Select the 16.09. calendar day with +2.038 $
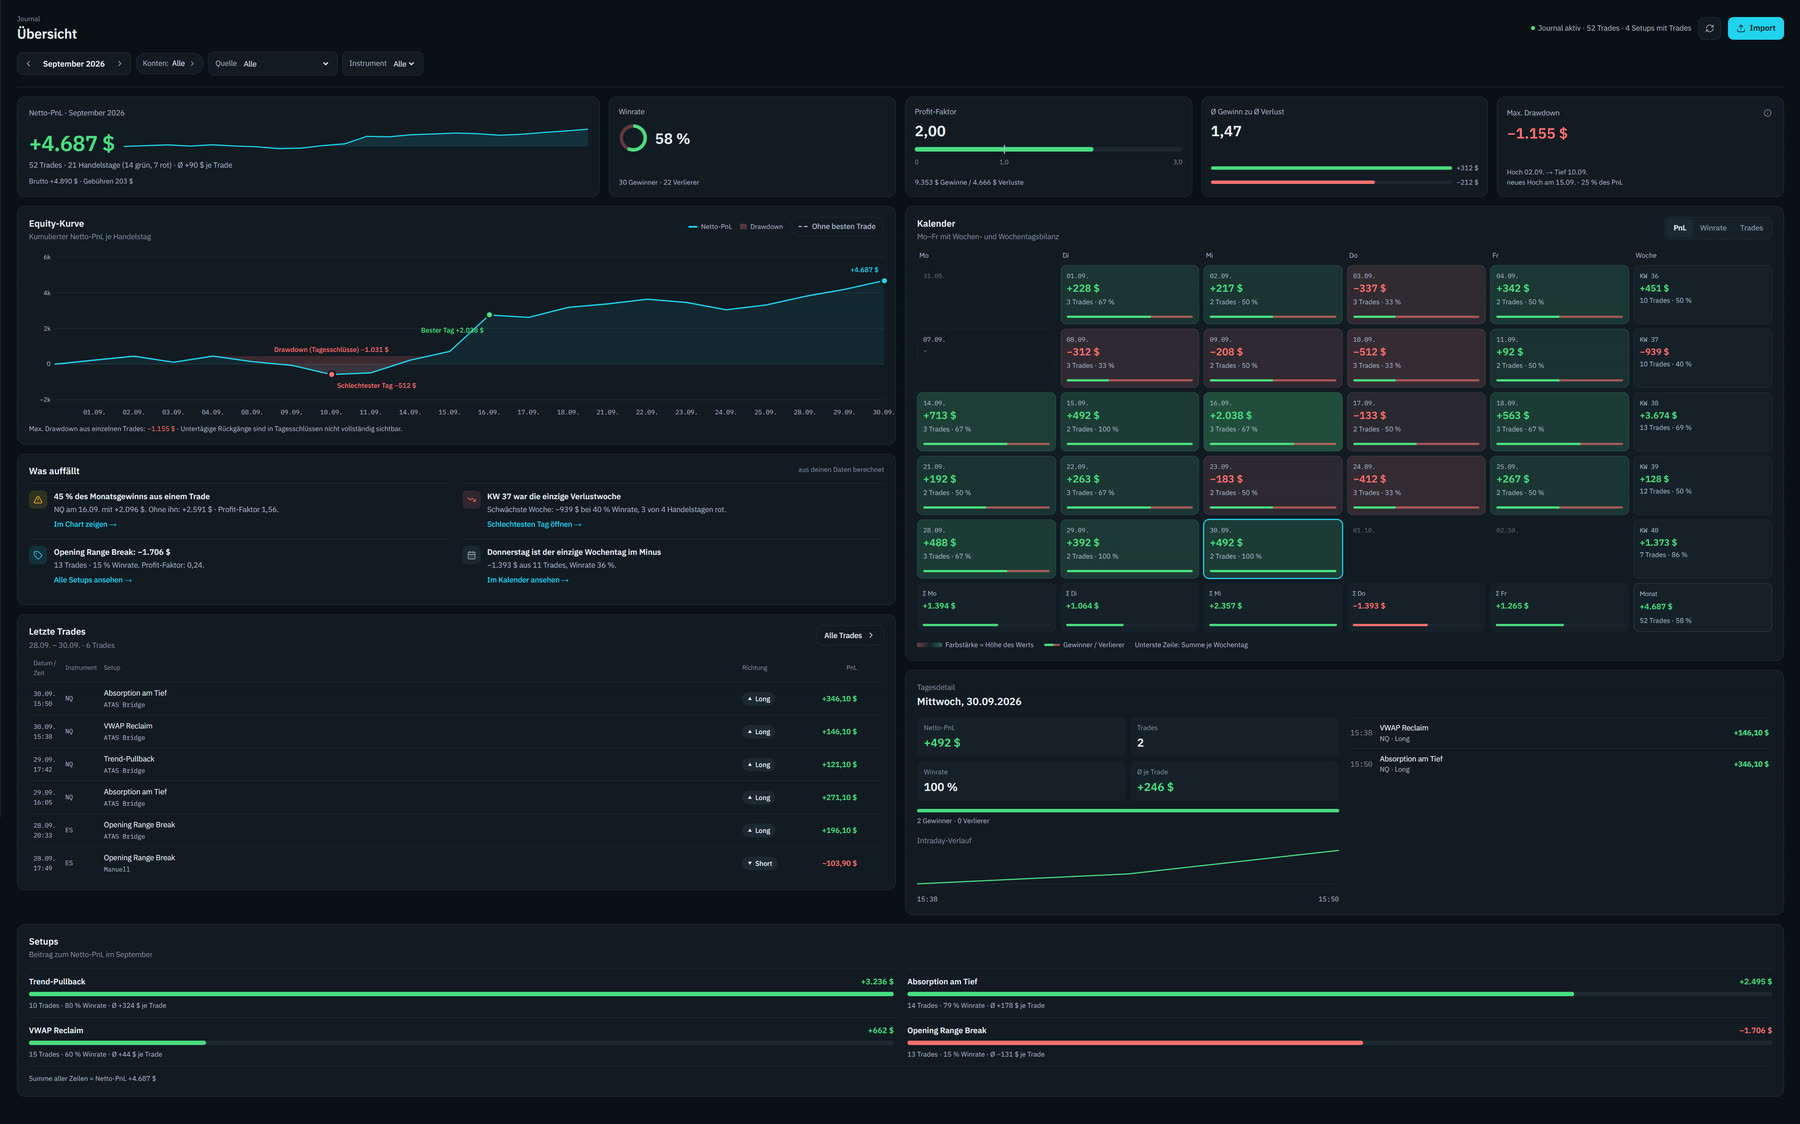This screenshot has height=1124, width=1800. coord(1273,421)
